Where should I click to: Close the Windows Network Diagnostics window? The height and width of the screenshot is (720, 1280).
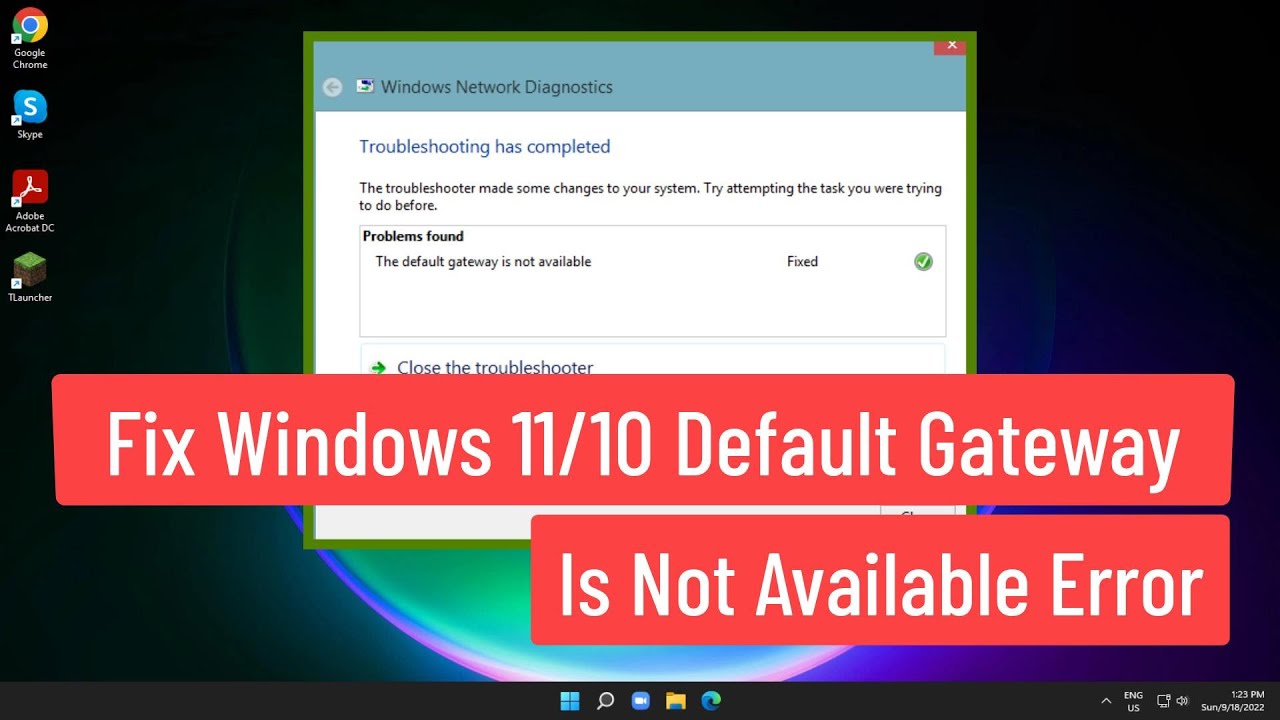951,45
